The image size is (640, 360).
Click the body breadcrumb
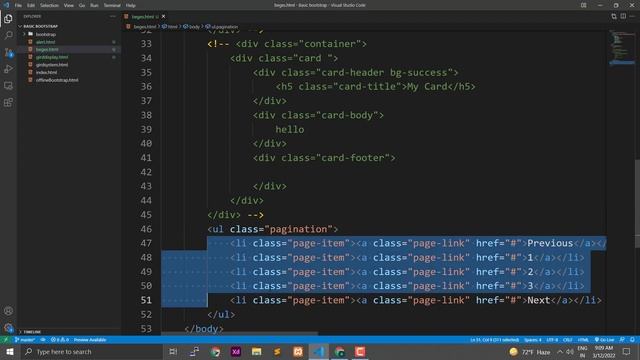(191, 27)
